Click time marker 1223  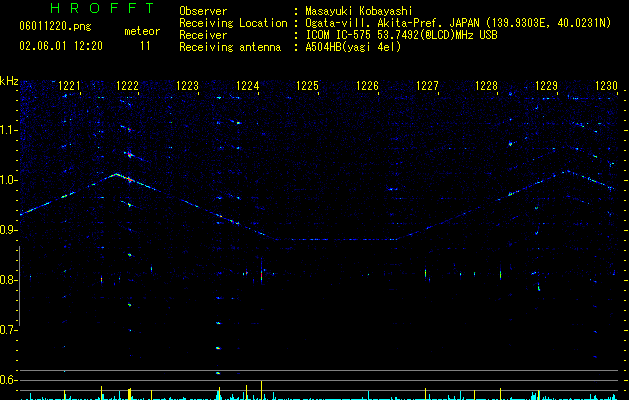[187, 86]
